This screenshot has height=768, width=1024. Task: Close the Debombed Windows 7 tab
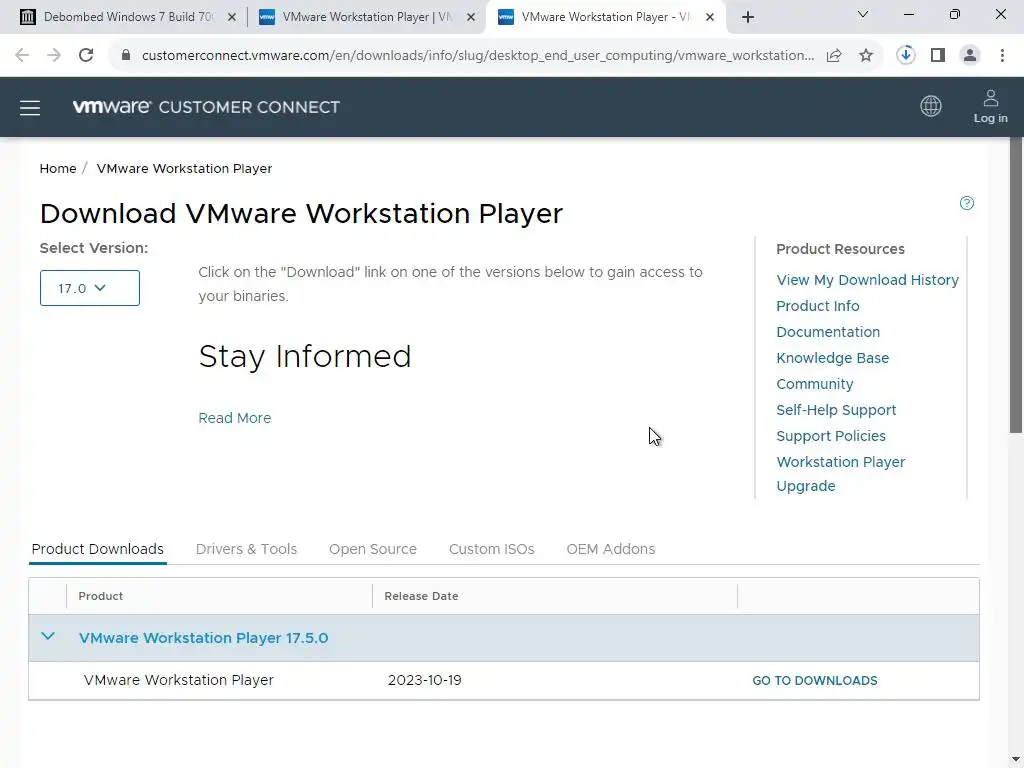(231, 17)
